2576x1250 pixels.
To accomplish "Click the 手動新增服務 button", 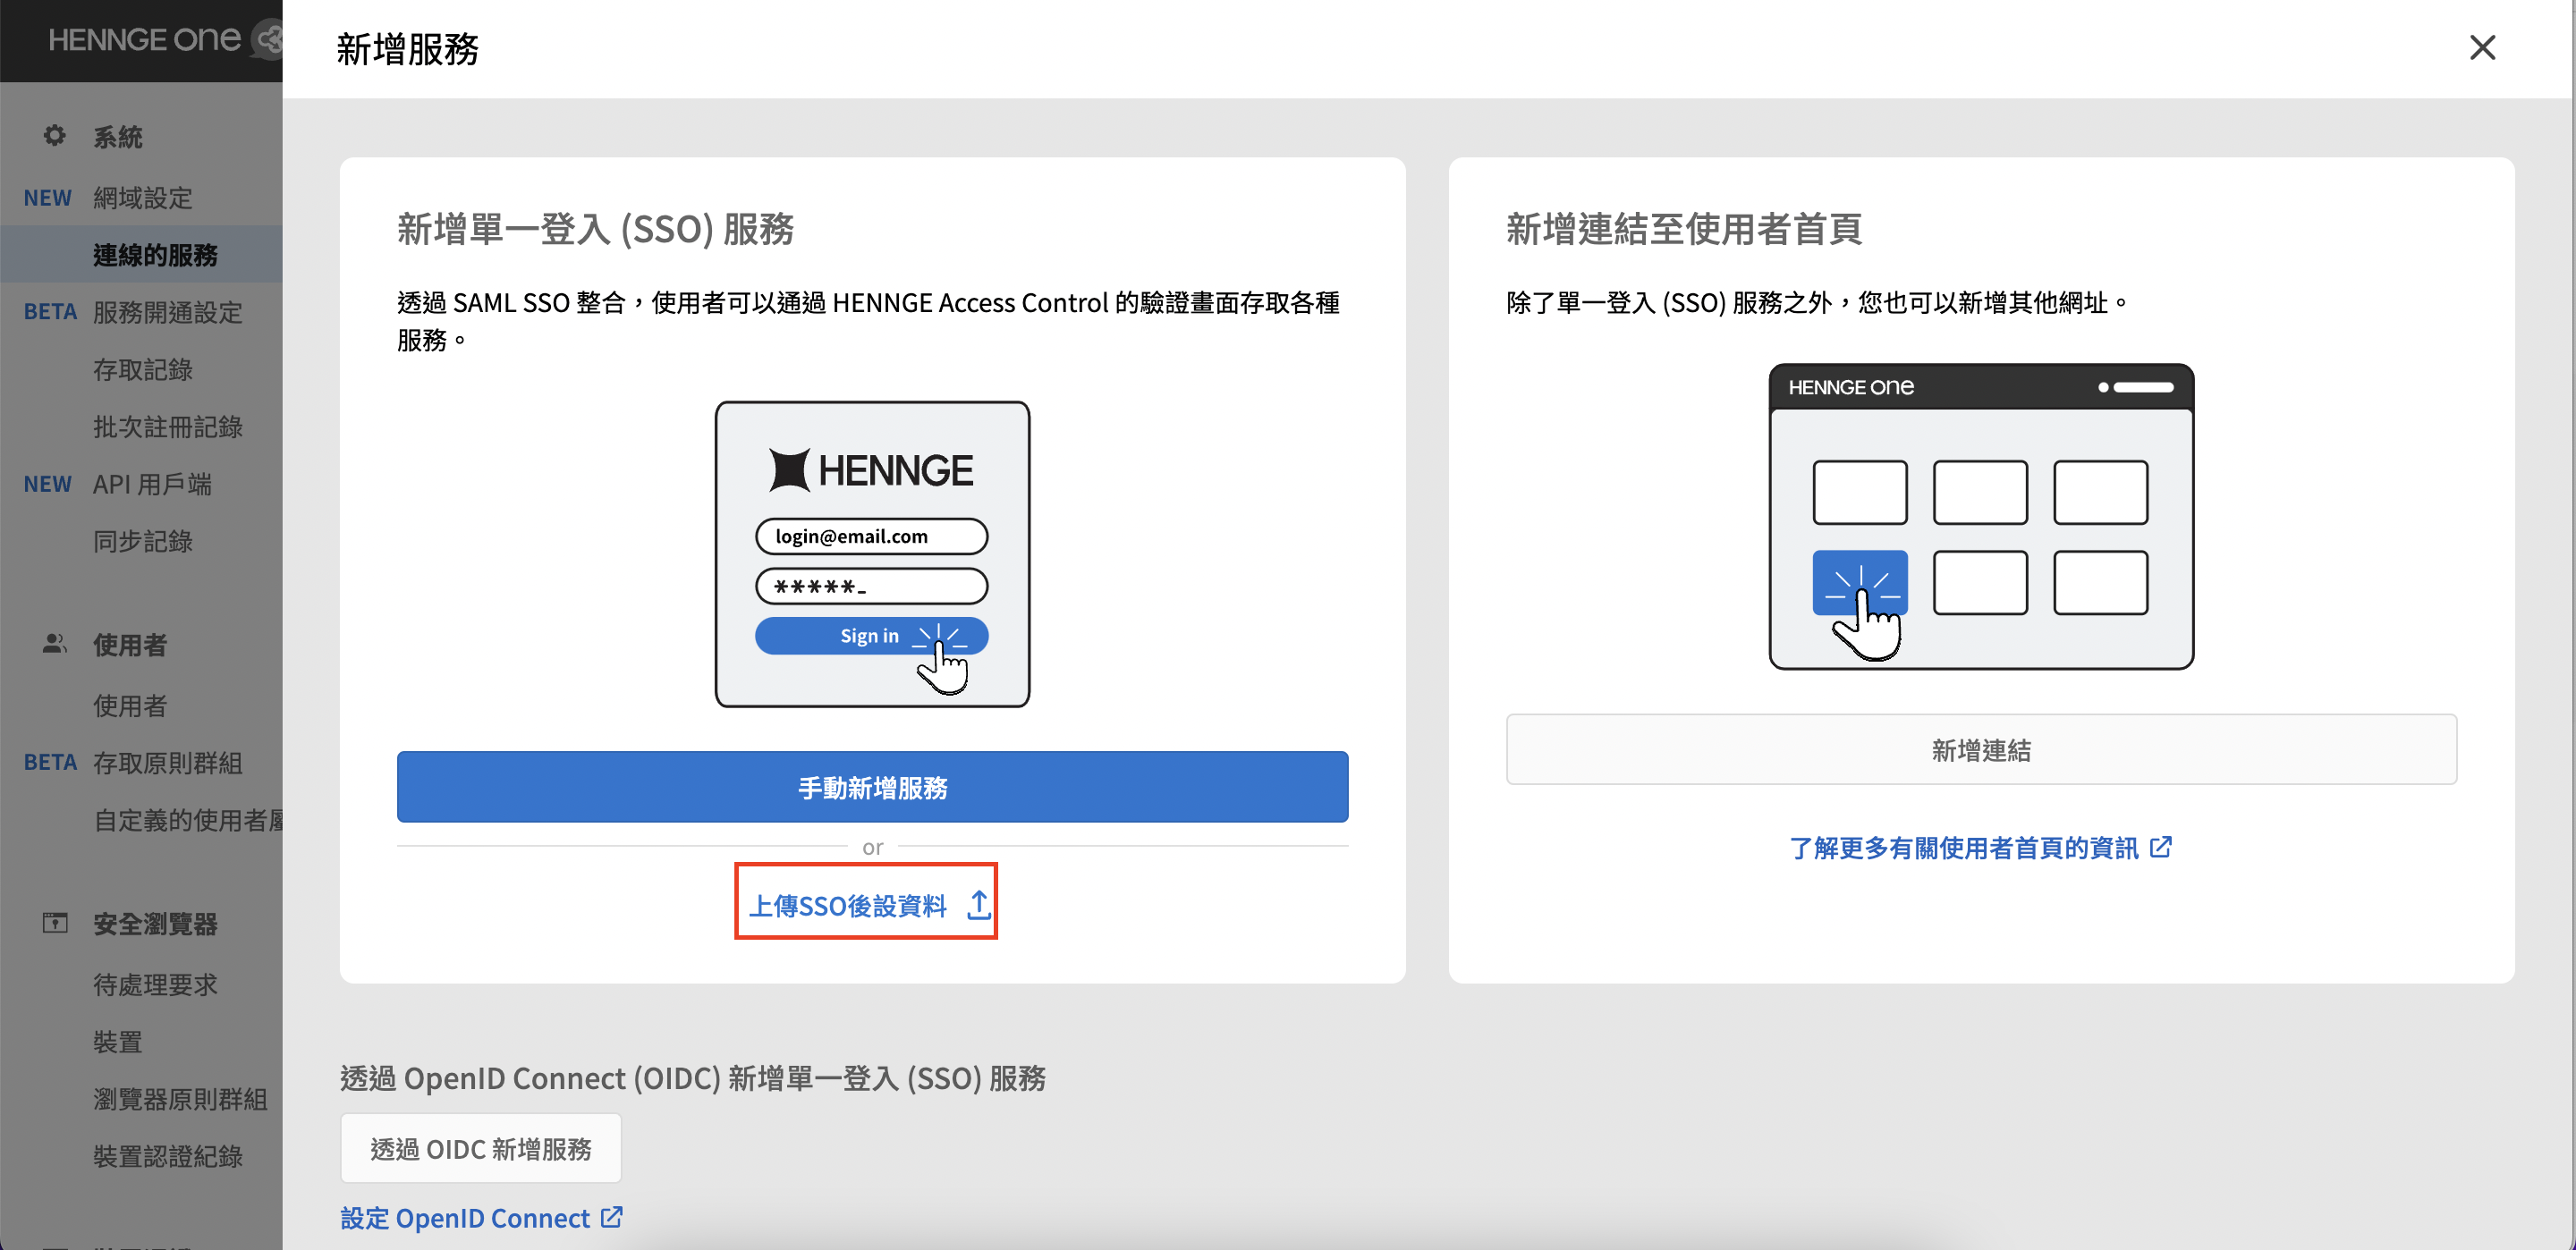I will pos(872,787).
